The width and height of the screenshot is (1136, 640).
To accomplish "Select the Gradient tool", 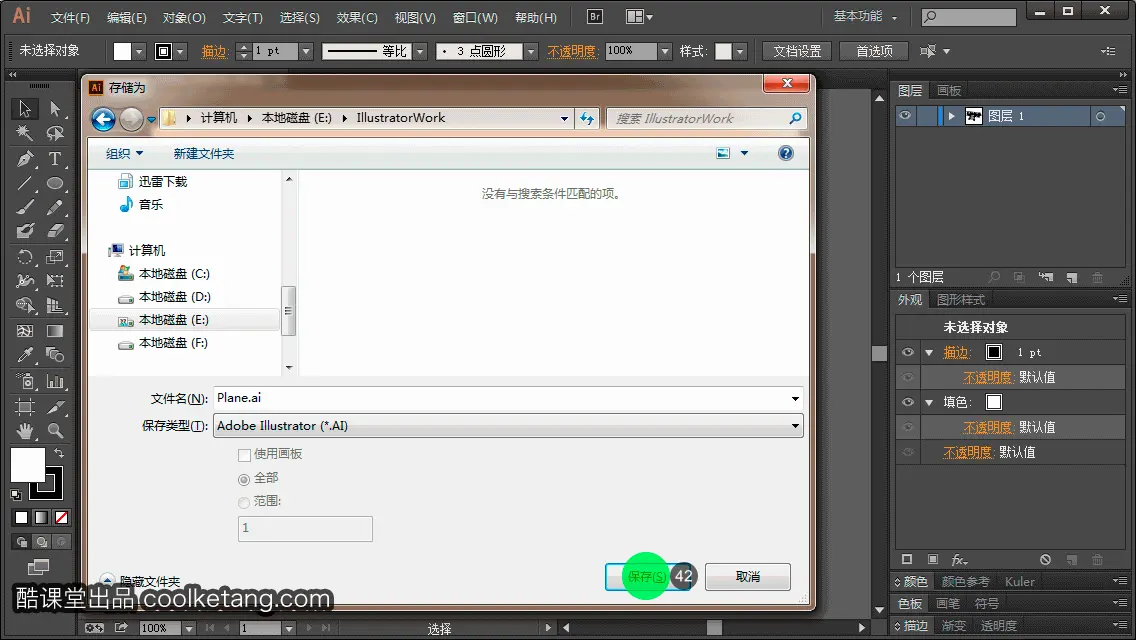I will [55, 331].
